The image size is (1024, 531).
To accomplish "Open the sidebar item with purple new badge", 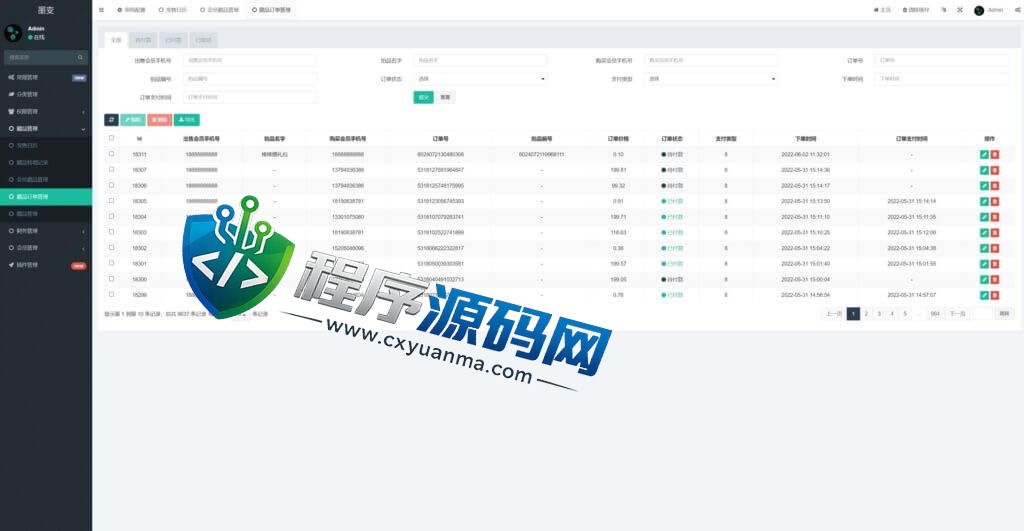I will click(x=46, y=77).
